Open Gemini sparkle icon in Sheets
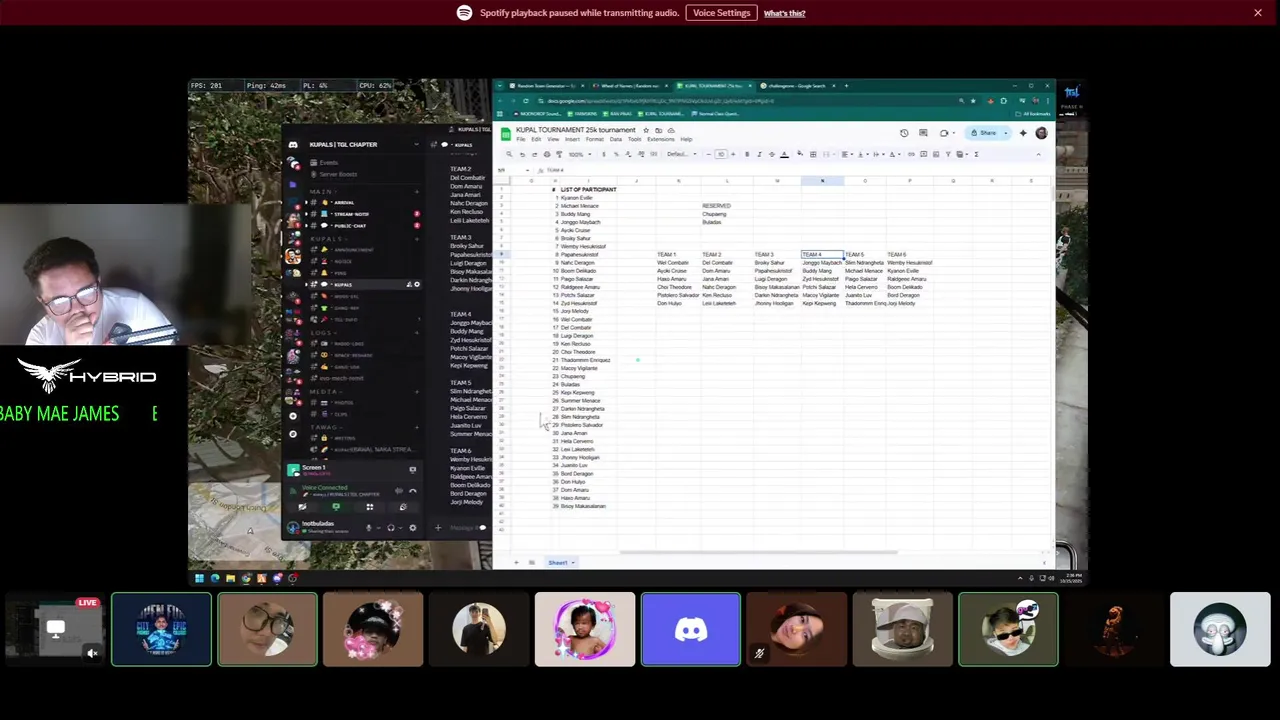1280x720 pixels. tap(1023, 133)
